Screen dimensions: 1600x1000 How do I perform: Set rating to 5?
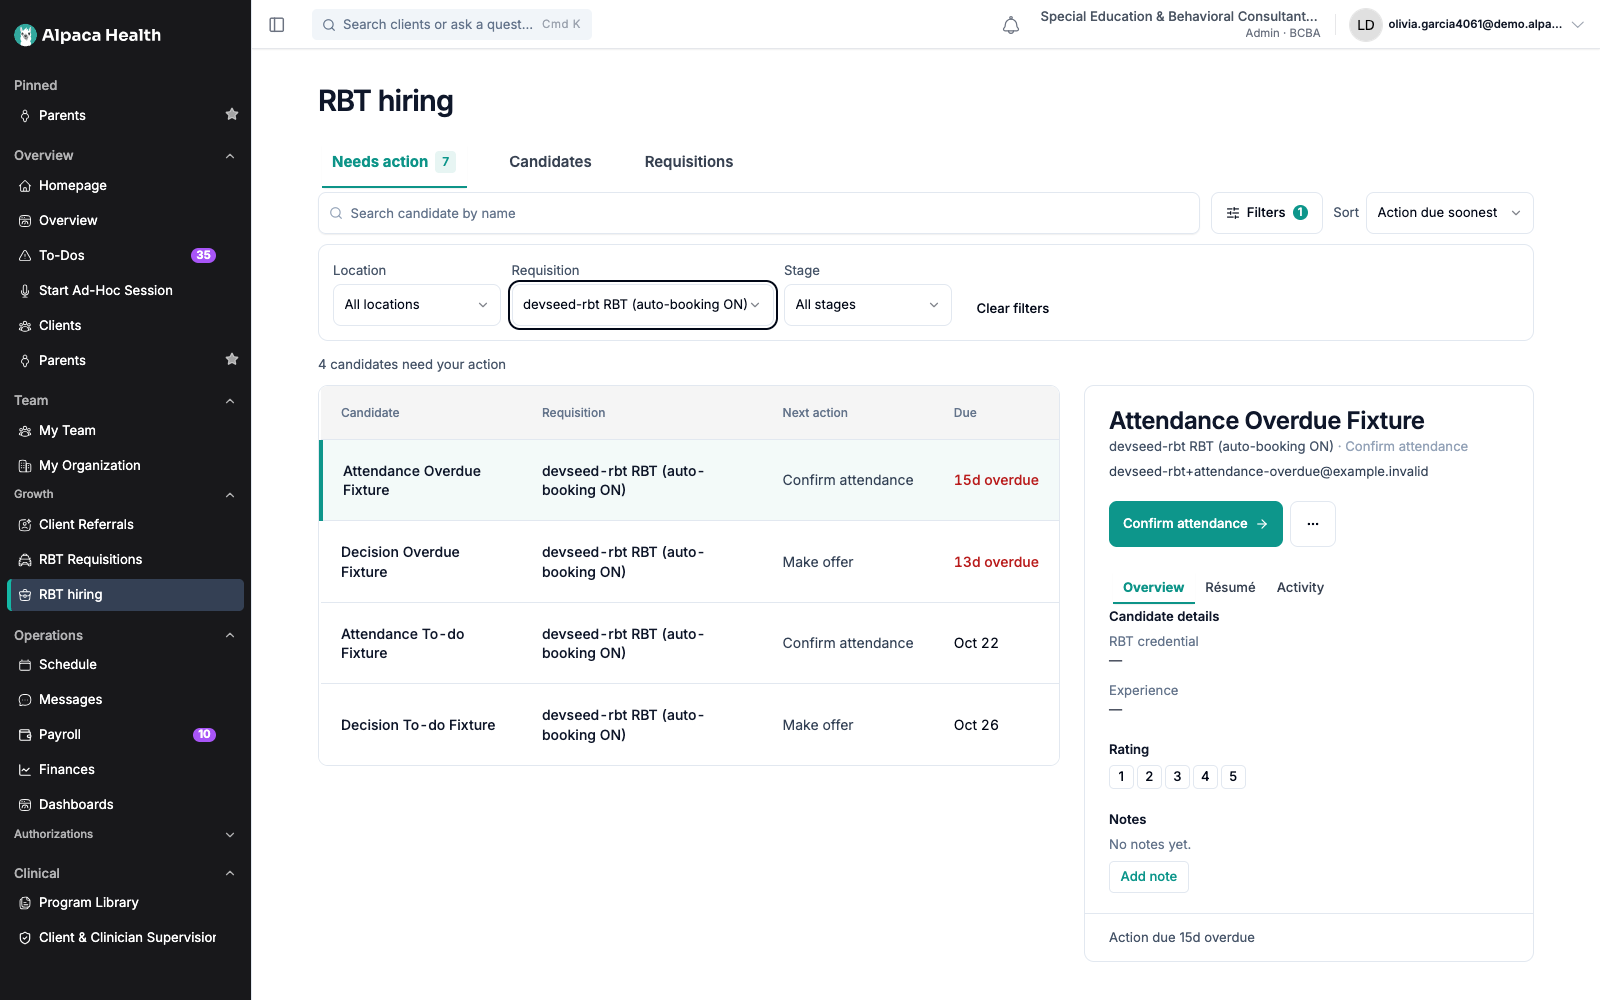(x=1233, y=777)
